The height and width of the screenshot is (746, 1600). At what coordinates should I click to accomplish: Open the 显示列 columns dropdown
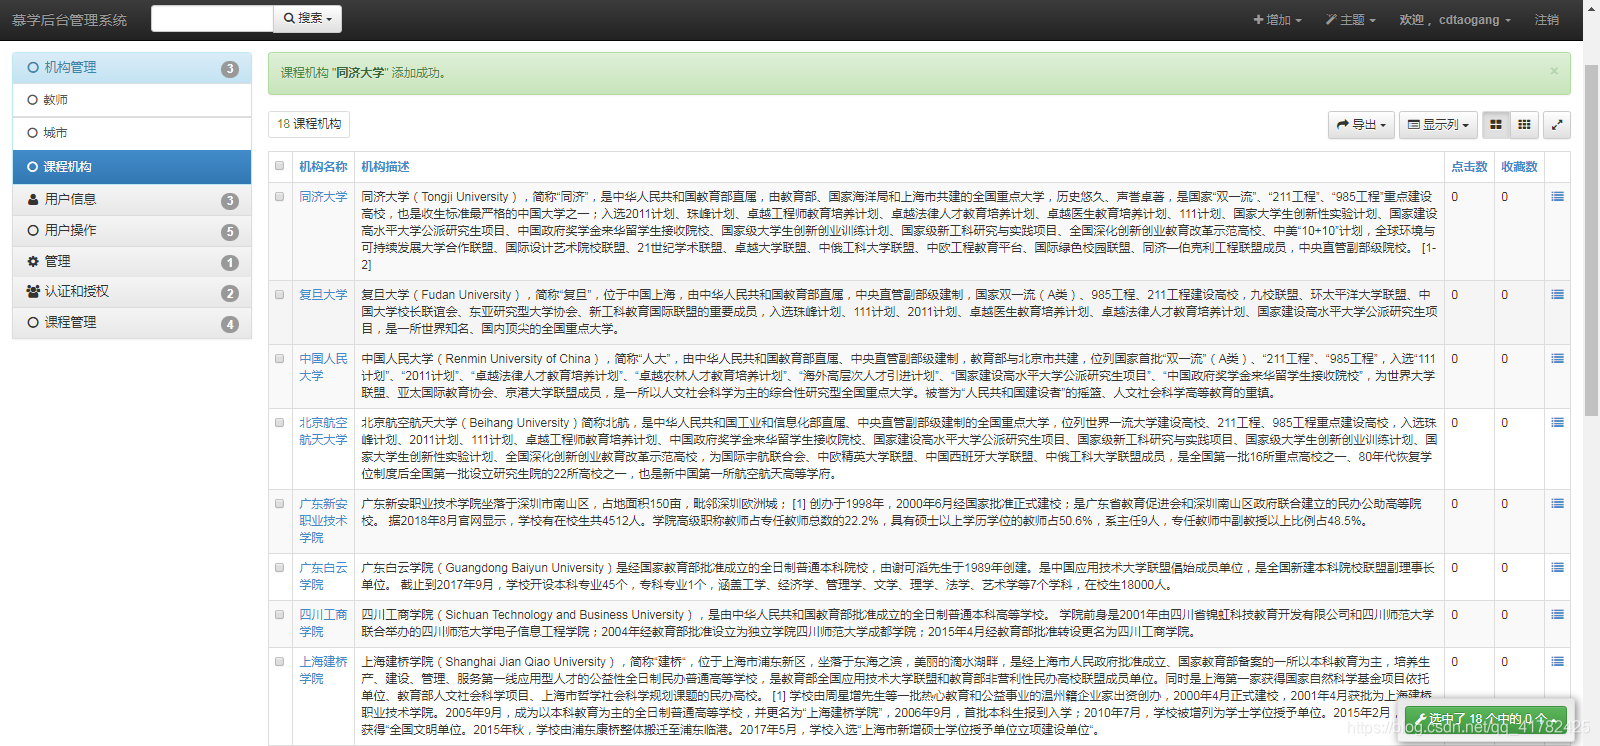[x=1438, y=125]
